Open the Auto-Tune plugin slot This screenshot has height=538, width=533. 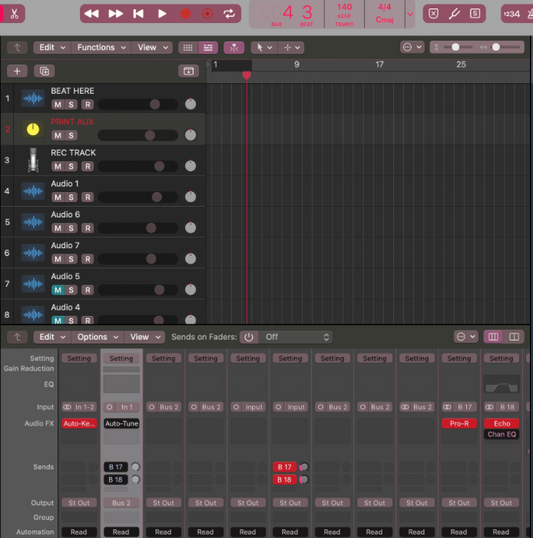tap(121, 423)
